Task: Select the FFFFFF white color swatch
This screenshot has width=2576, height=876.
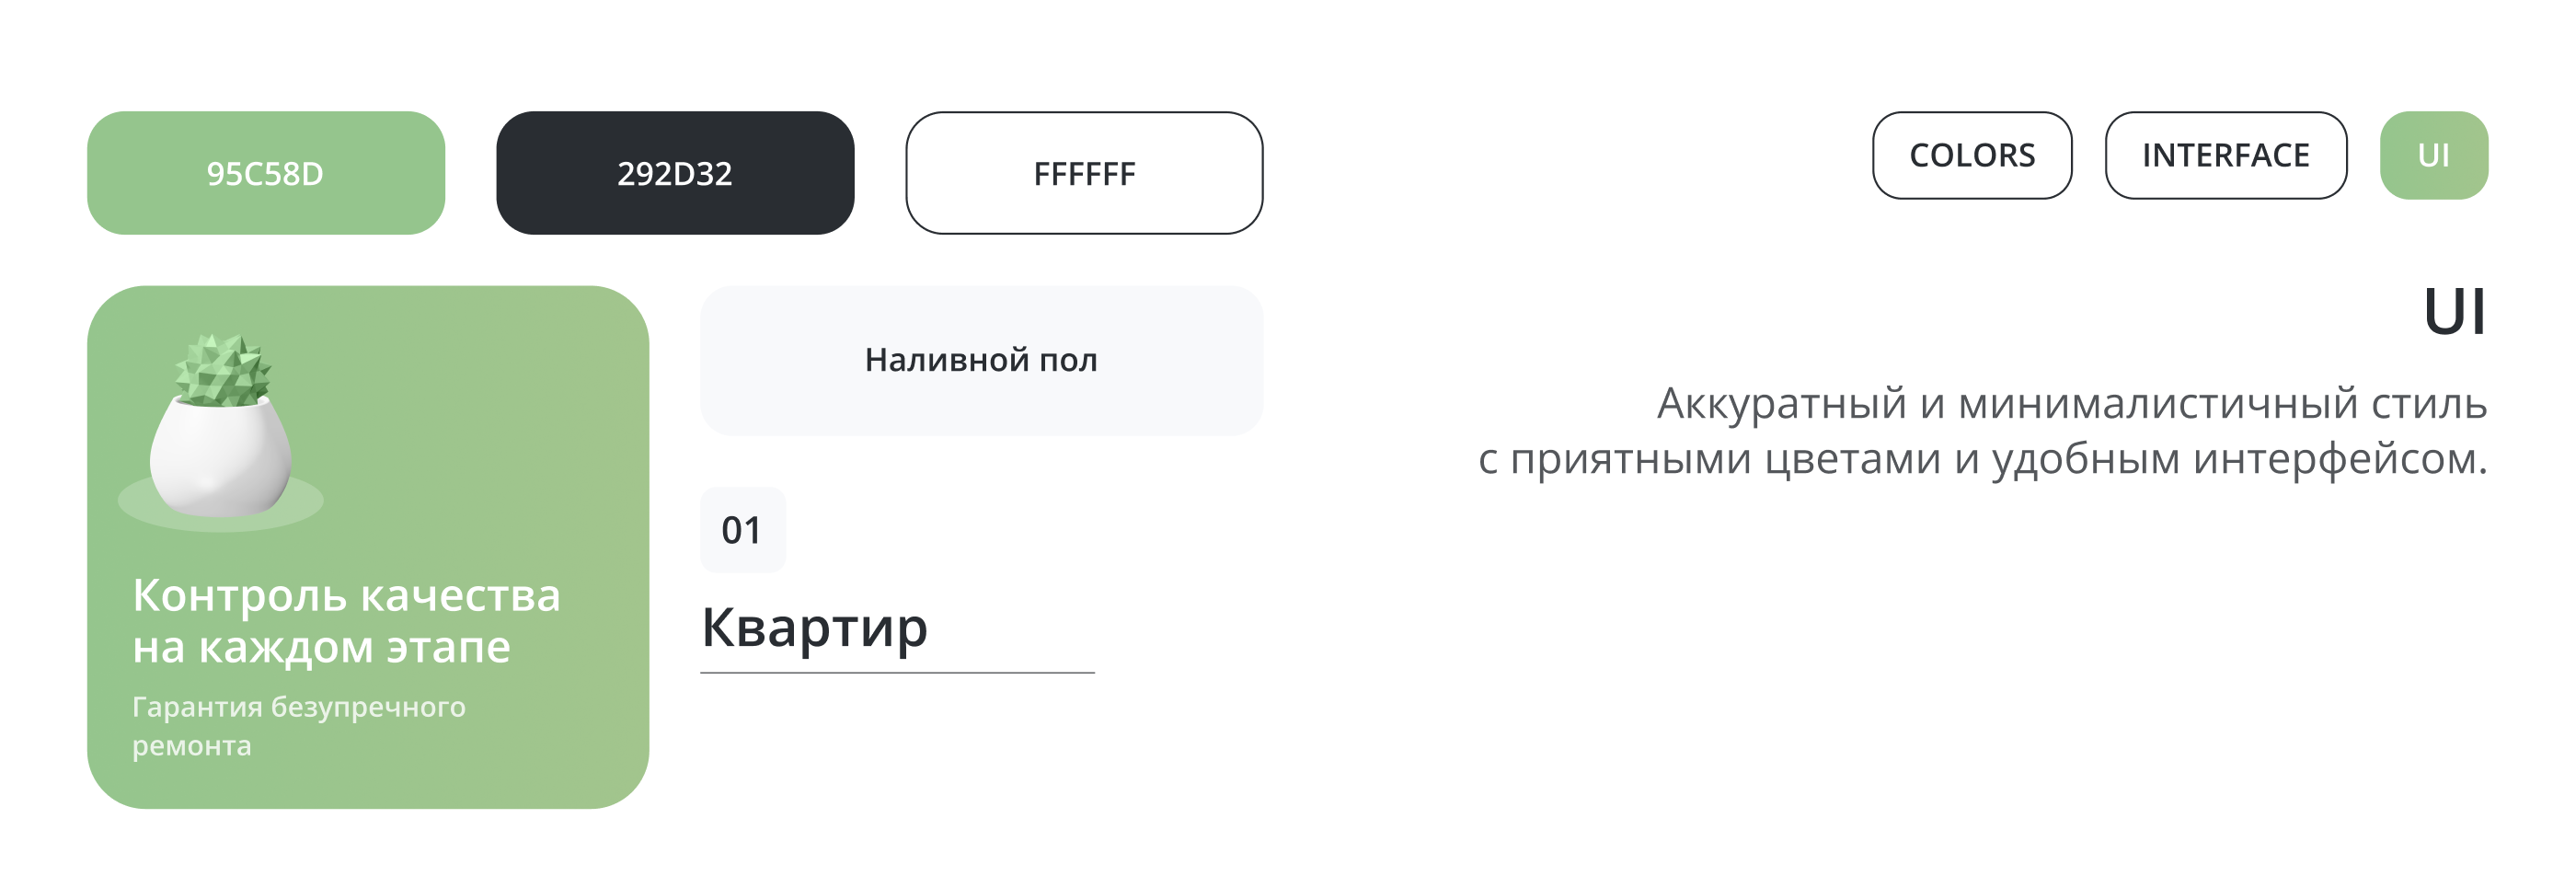Action: pyautogui.click(x=1084, y=173)
